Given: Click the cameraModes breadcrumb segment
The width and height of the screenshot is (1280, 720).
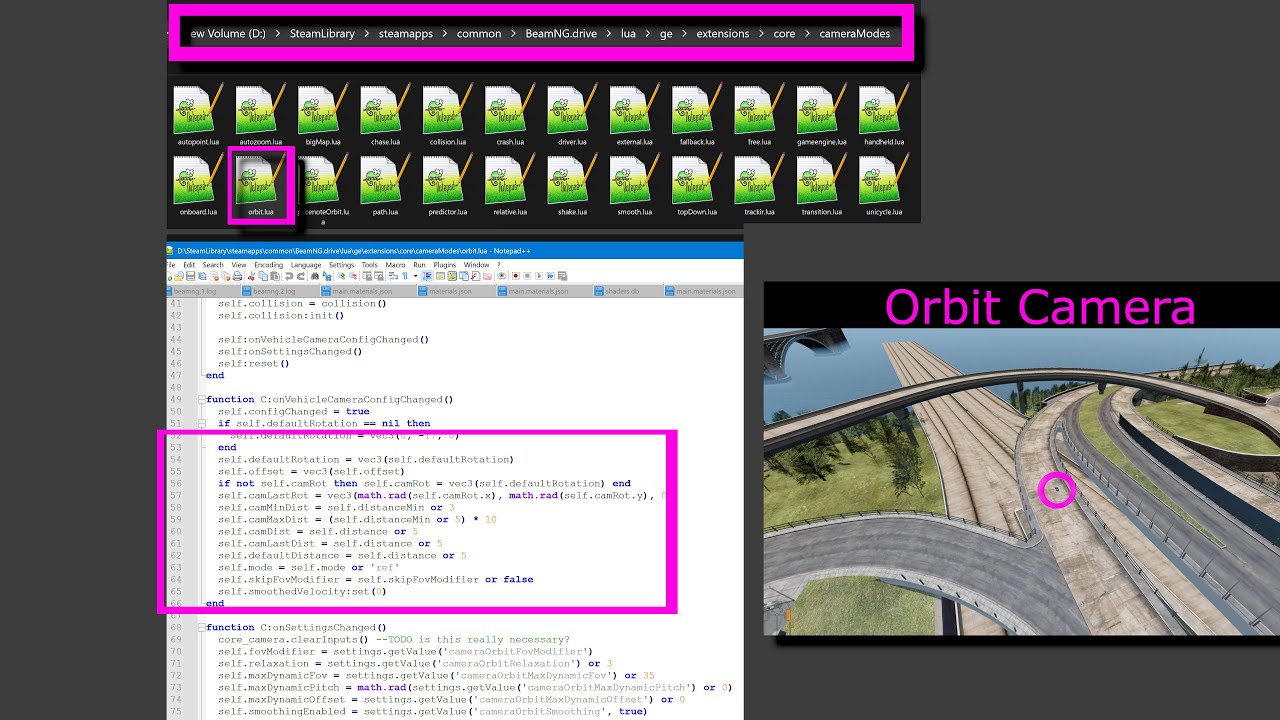Looking at the screenshot, I should click(854, 33).
